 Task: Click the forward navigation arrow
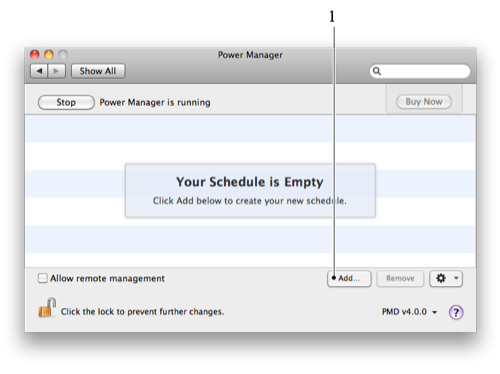(57, 71)
